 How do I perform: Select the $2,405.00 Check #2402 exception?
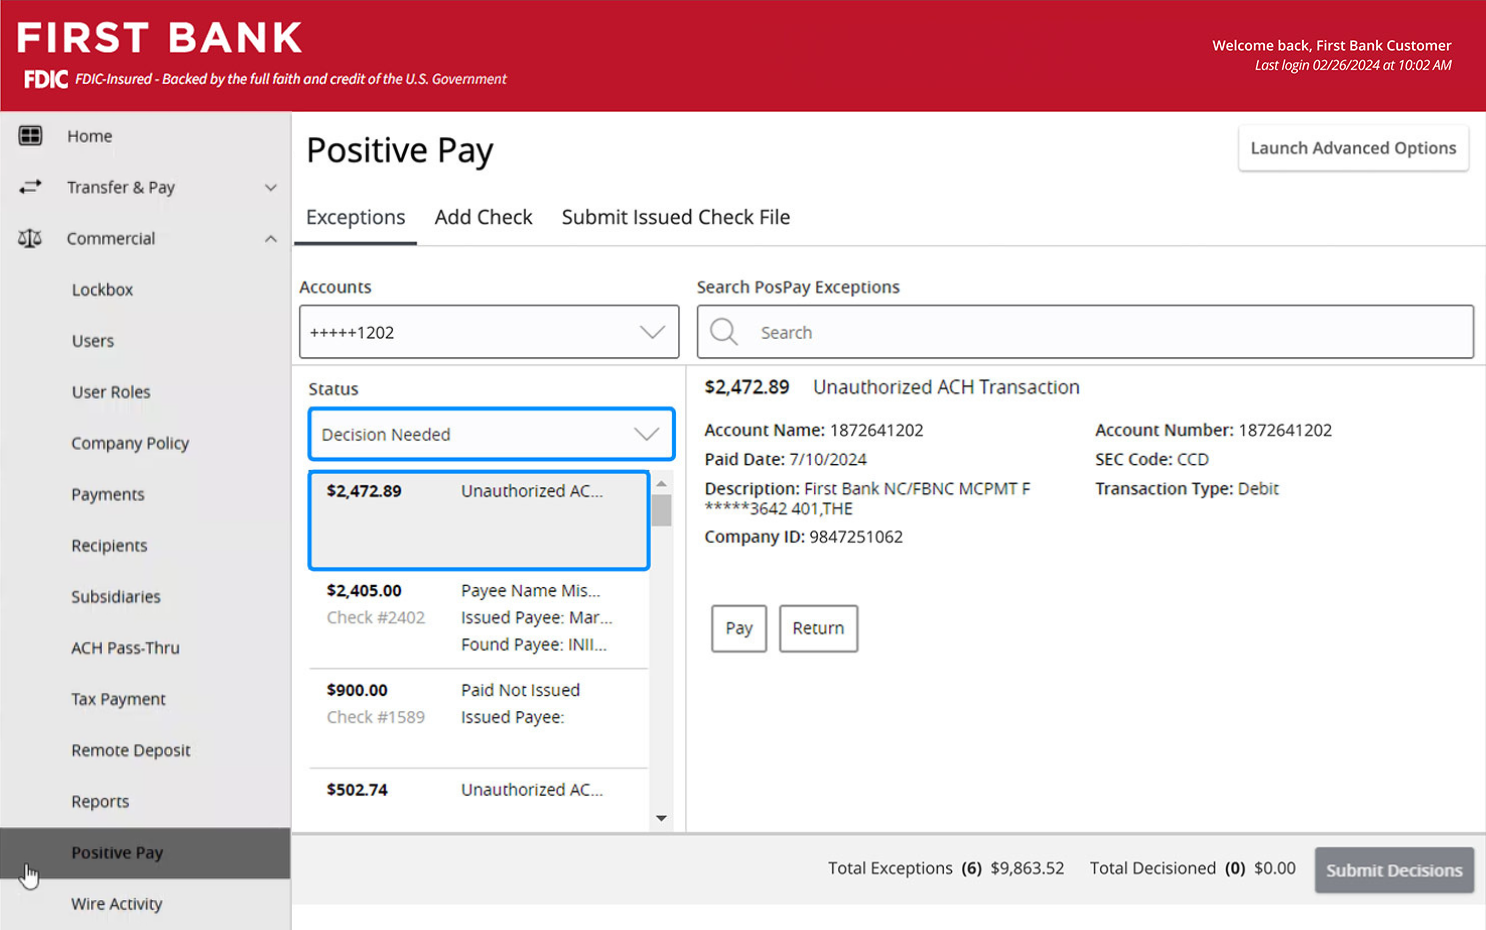[478, 618]
